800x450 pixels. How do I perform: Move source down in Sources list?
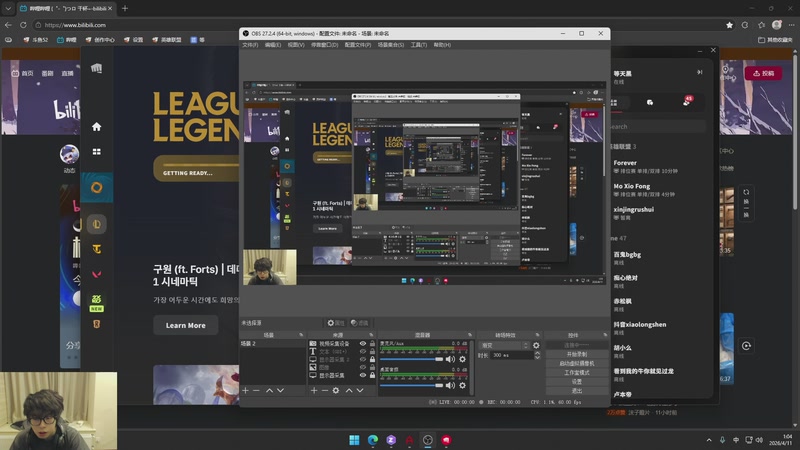point(360,390)
